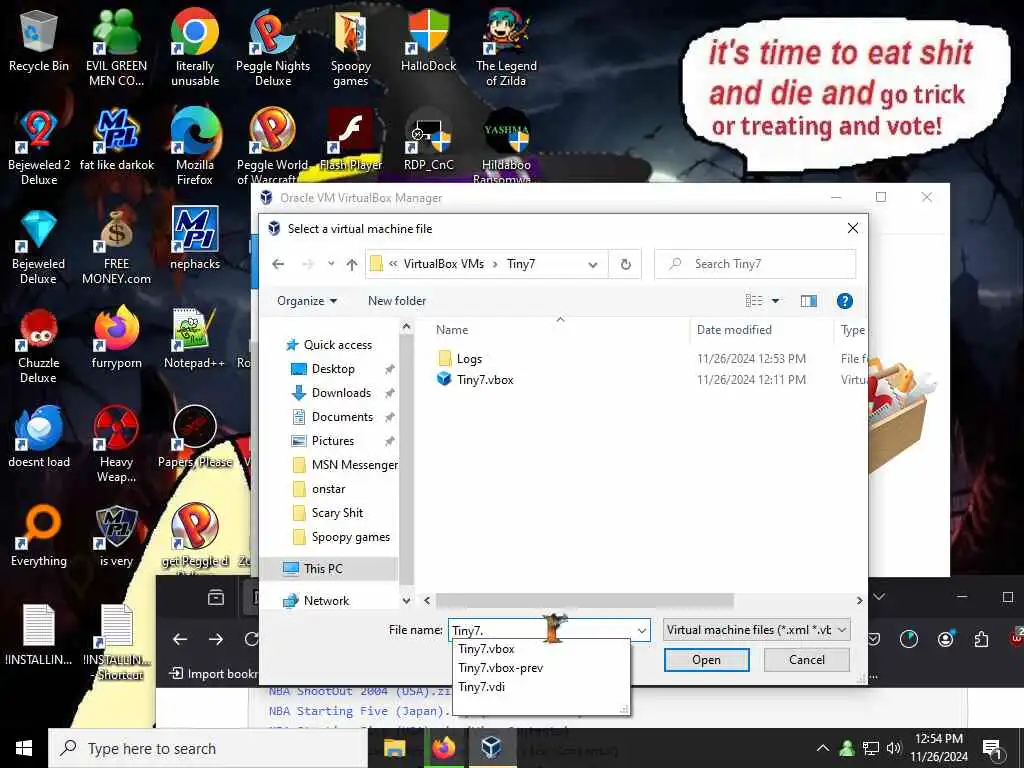The height and width of the screenshot is (768, 1024).
Task: Open EVIL GREEN MEN desktop shortcut
Action: (116, 47)
